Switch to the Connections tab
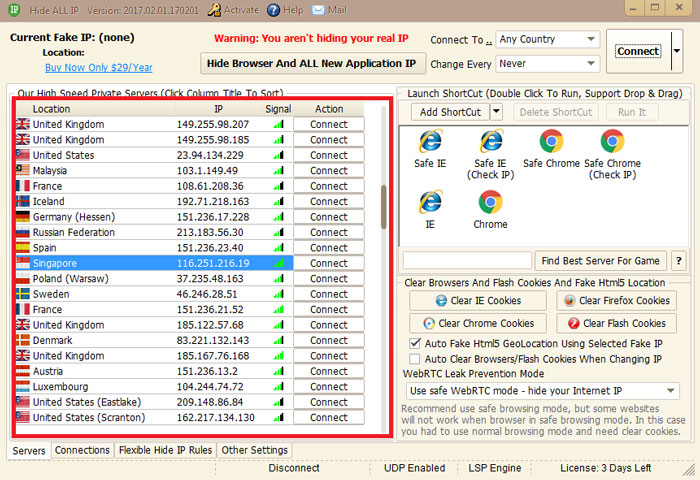The height and width of the screenshot is (480, 700). pos(82,451)
